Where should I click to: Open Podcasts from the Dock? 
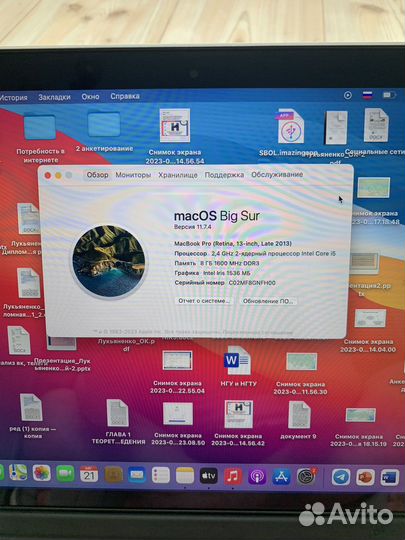click(257, 477)
